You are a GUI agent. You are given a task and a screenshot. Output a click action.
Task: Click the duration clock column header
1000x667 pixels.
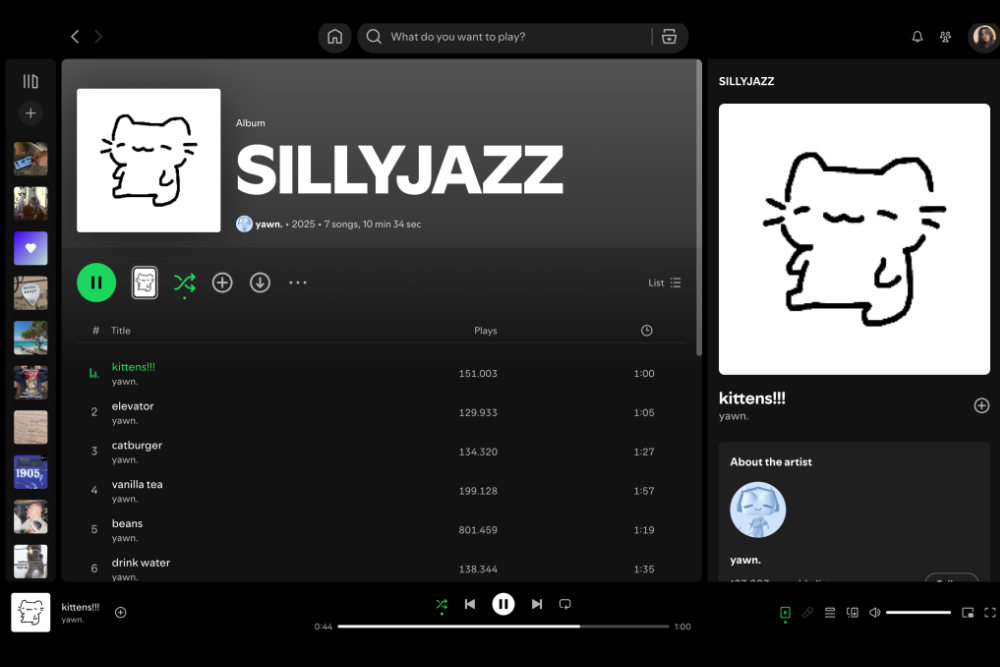pos(647,330)
